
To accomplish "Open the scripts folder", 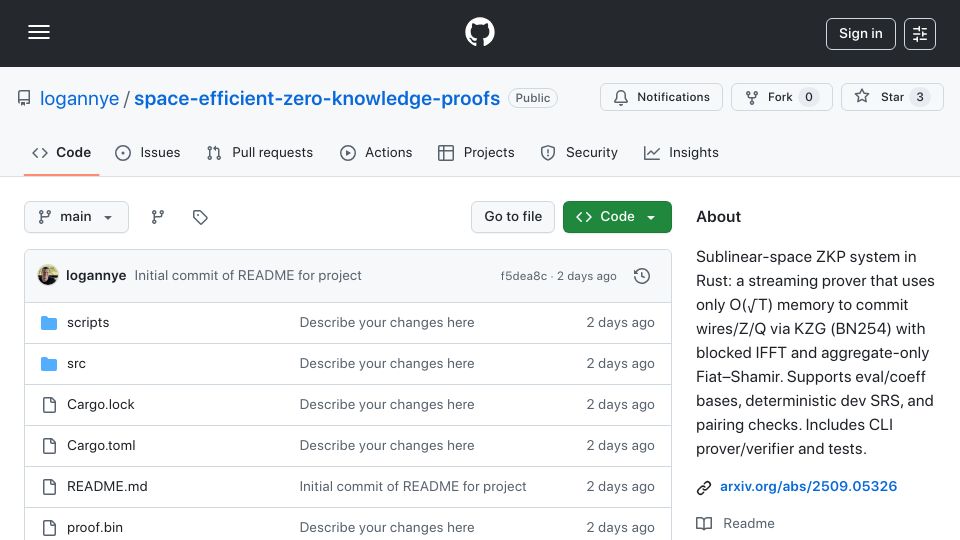I will [88, 323].
